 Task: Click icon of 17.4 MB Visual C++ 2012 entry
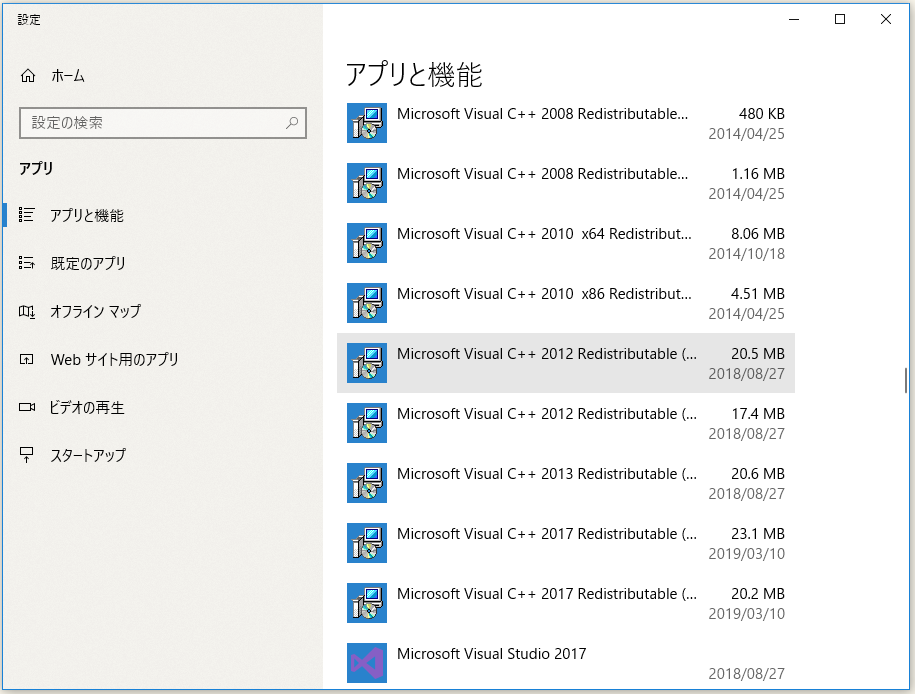(x=366, y=423)
